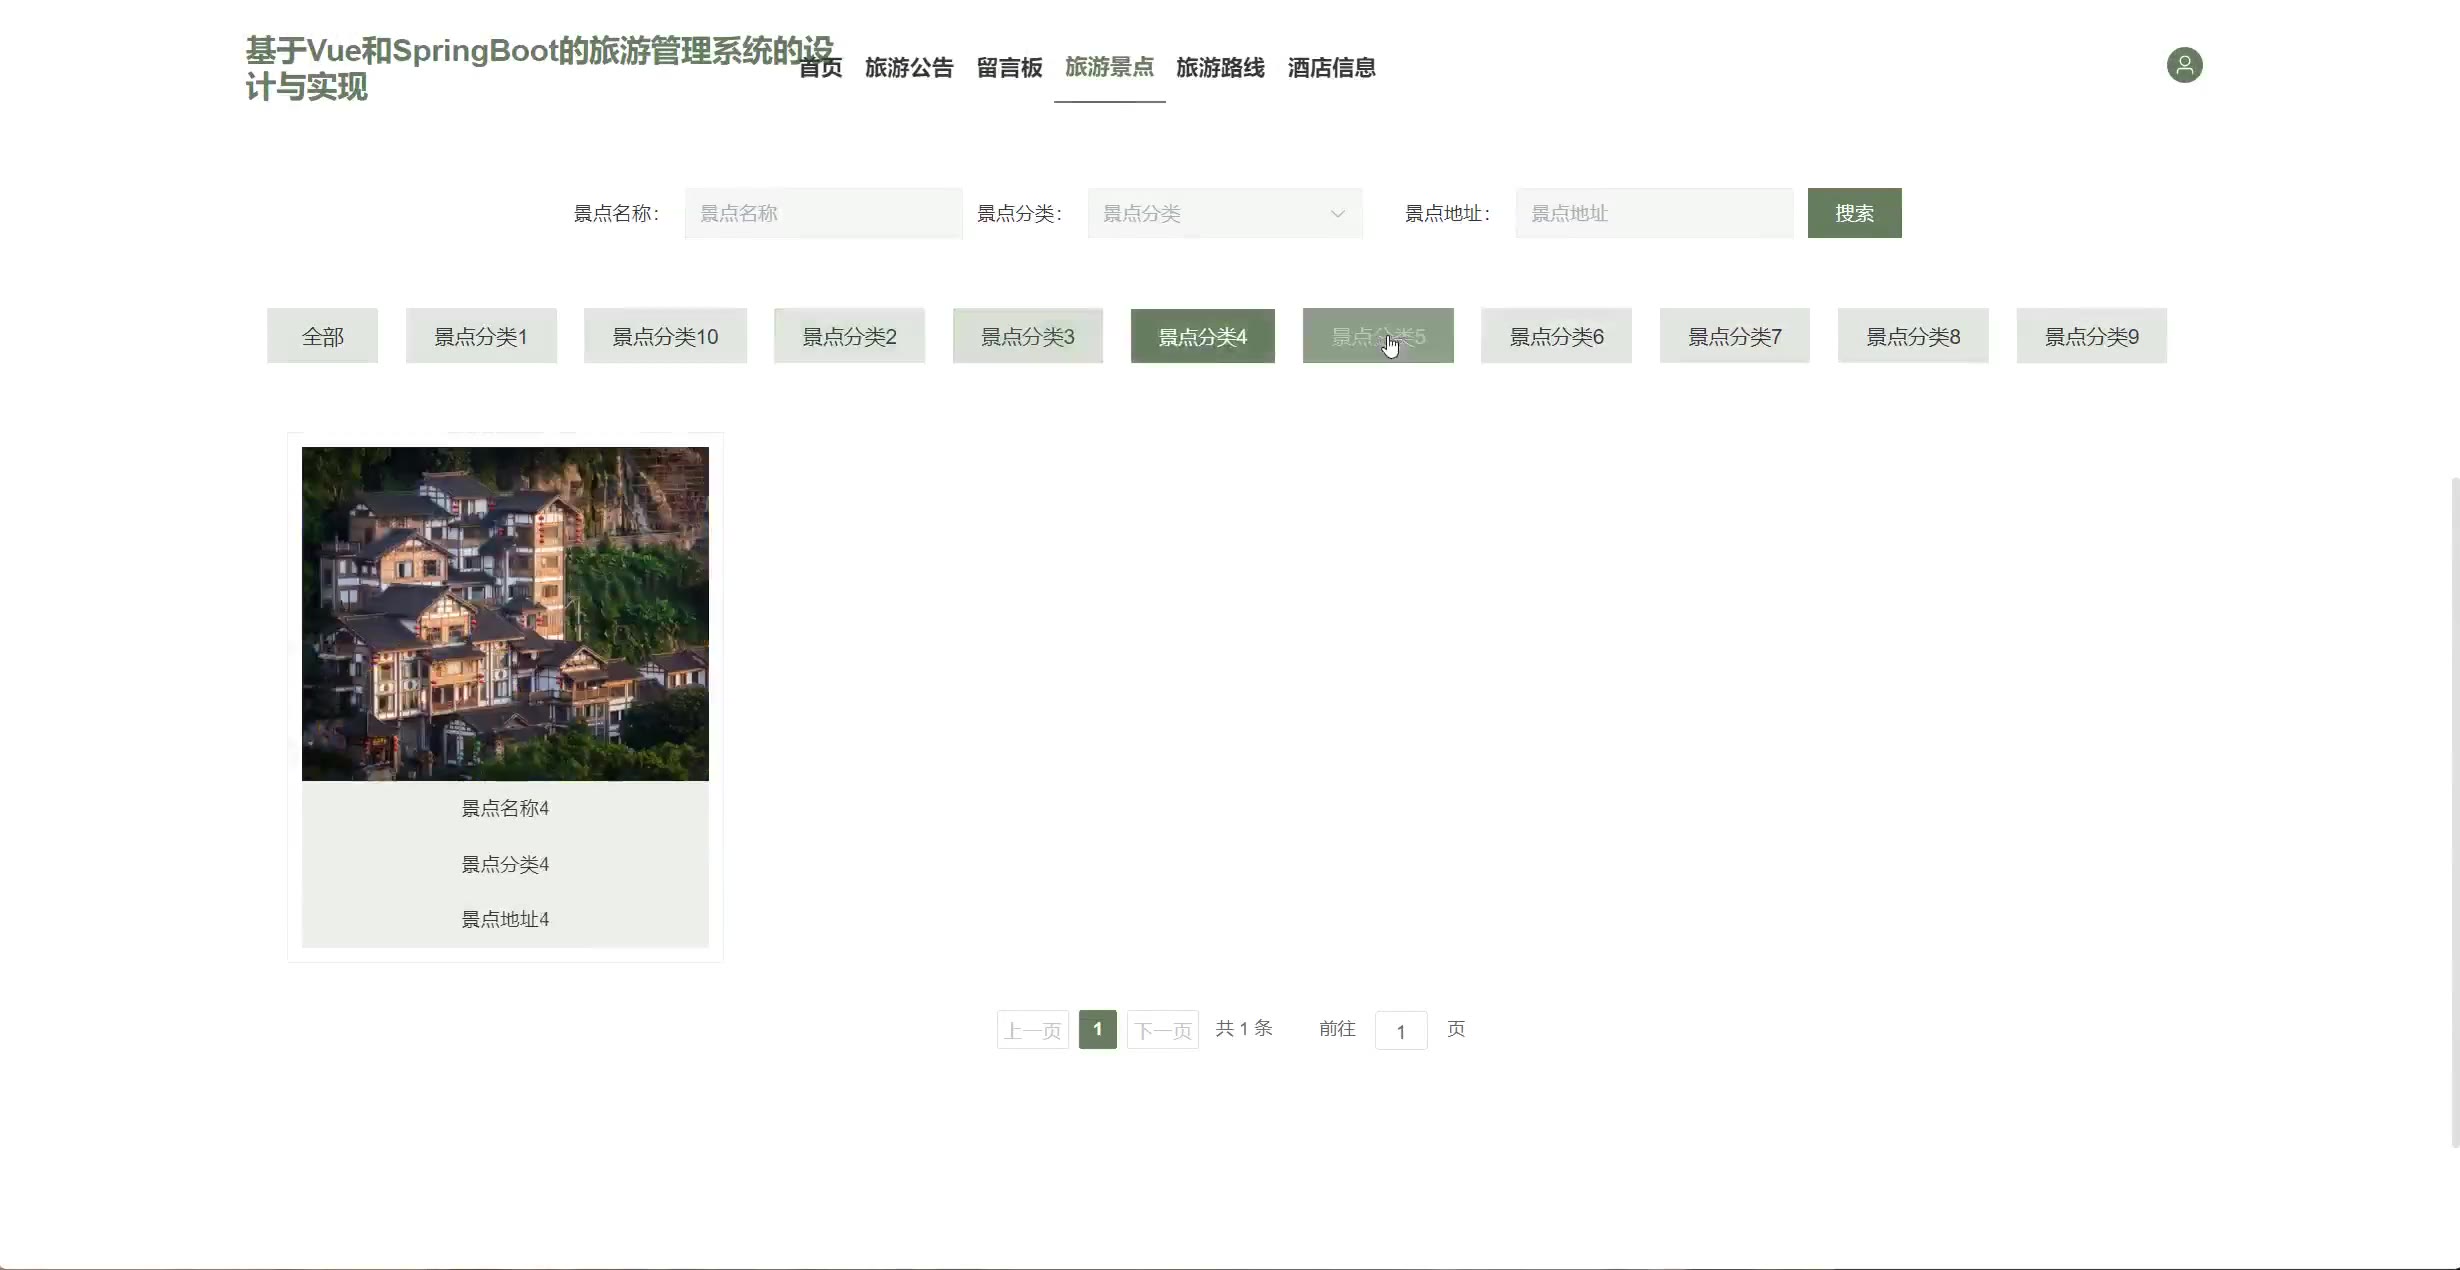
Task: Open 酒店信息 navigation item
Action: point(1331,68)
